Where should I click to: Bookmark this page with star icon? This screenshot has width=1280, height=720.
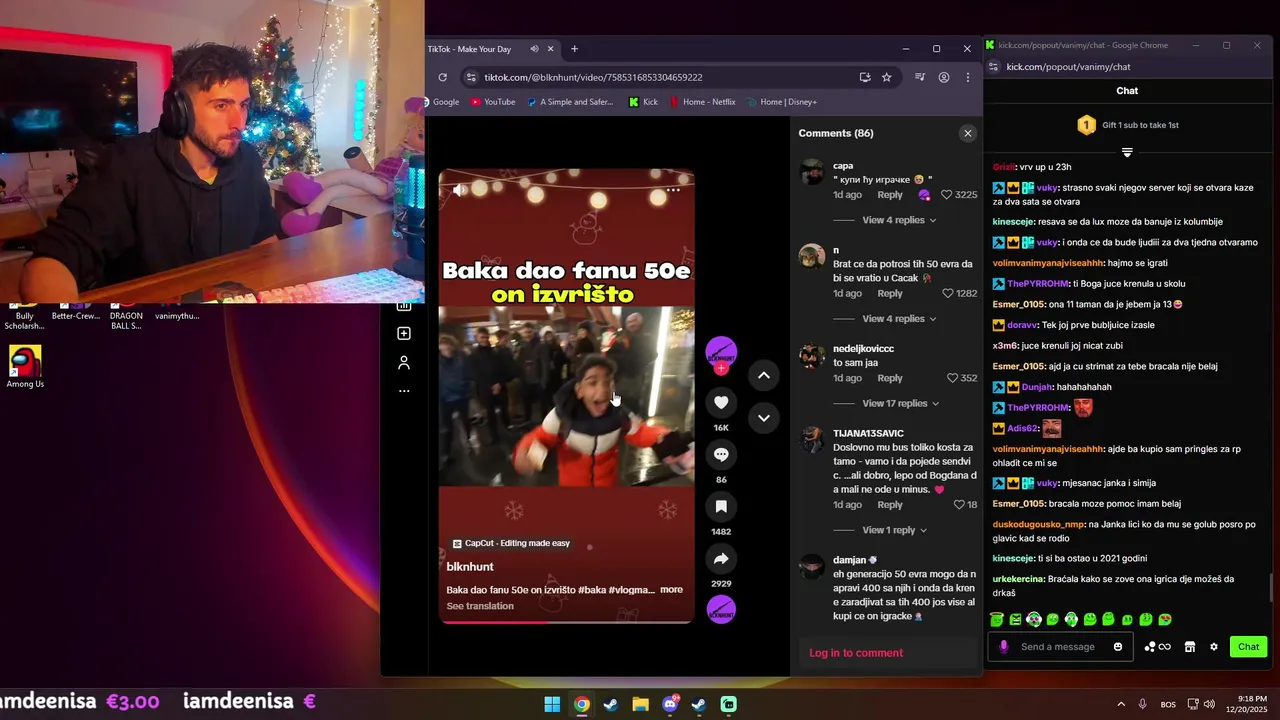886,77
